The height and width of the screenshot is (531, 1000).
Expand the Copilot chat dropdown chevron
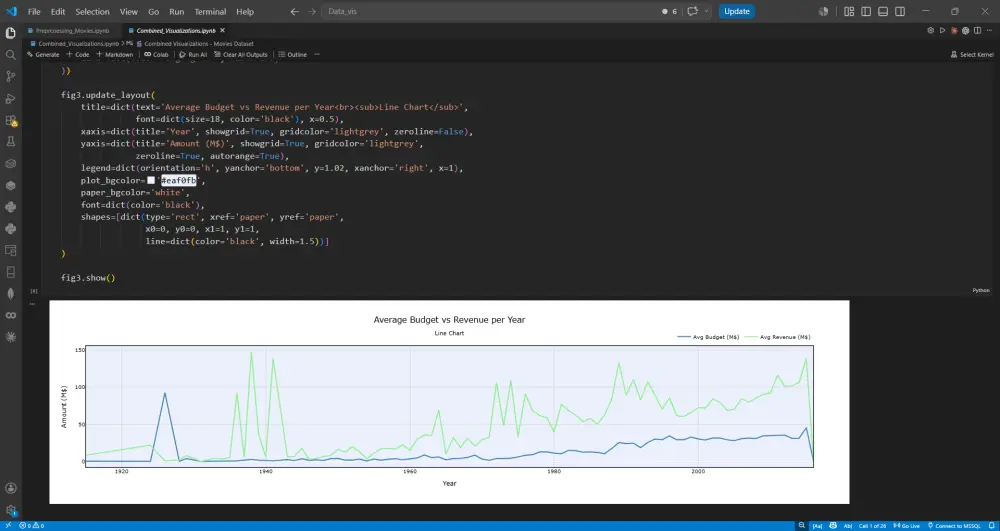(x=707, y=11)
